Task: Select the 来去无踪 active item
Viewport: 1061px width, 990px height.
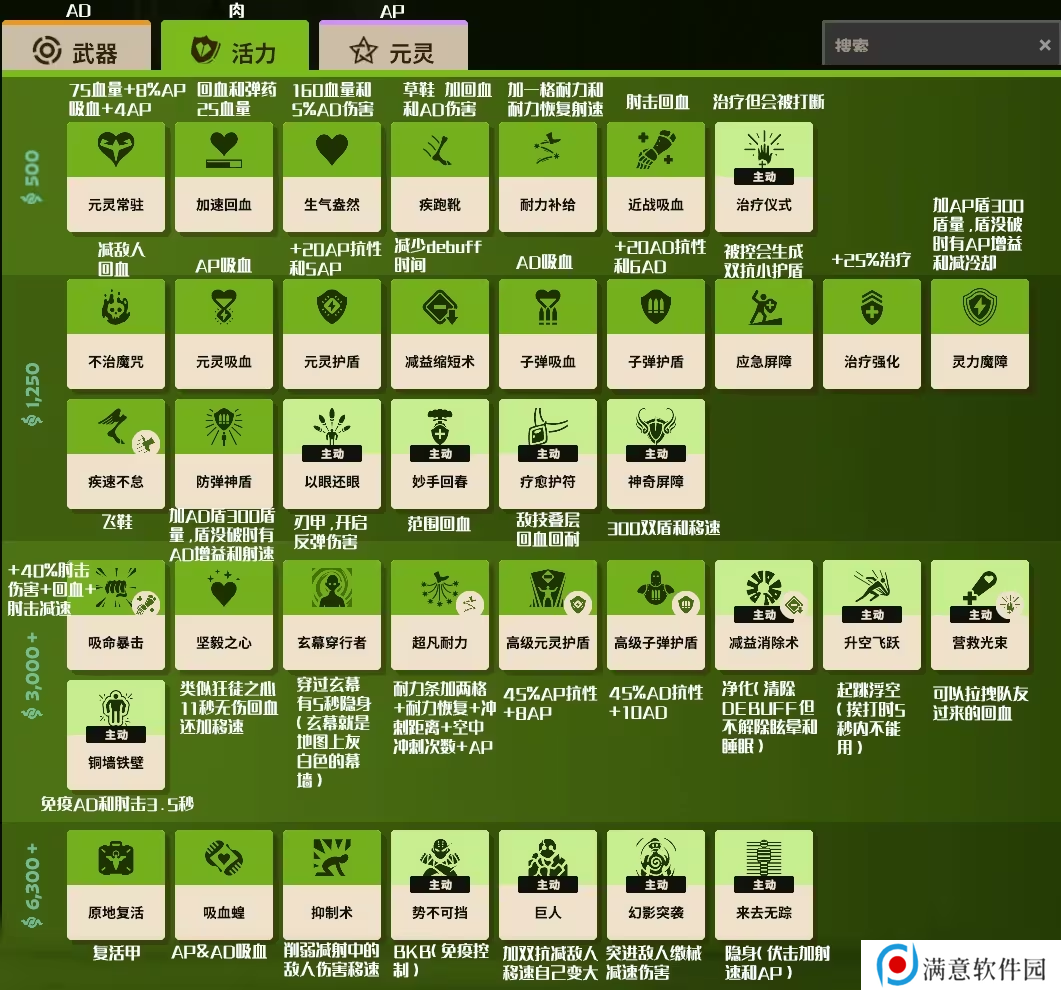Action: 764,885
